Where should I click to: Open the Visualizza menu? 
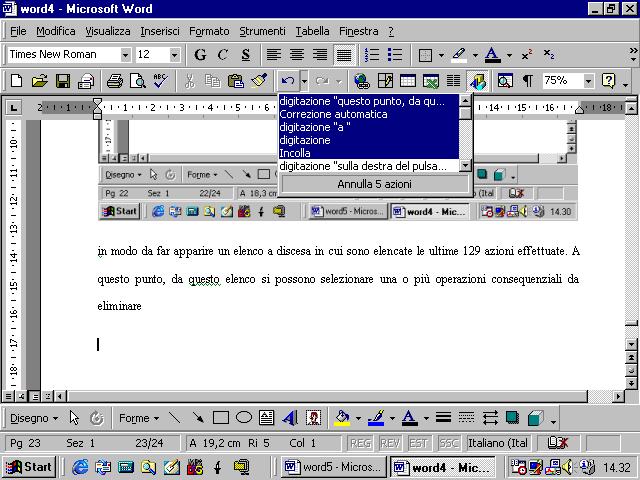[x=108, y=31]
